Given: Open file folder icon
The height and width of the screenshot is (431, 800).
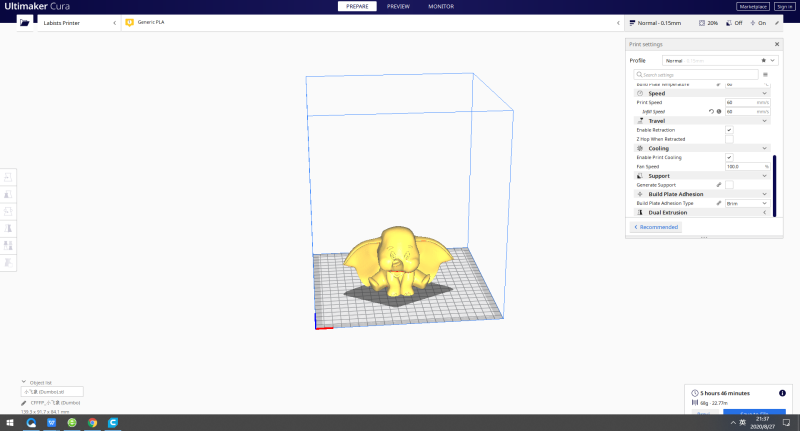Looking at the screenshot, I should tap(24, 23).
